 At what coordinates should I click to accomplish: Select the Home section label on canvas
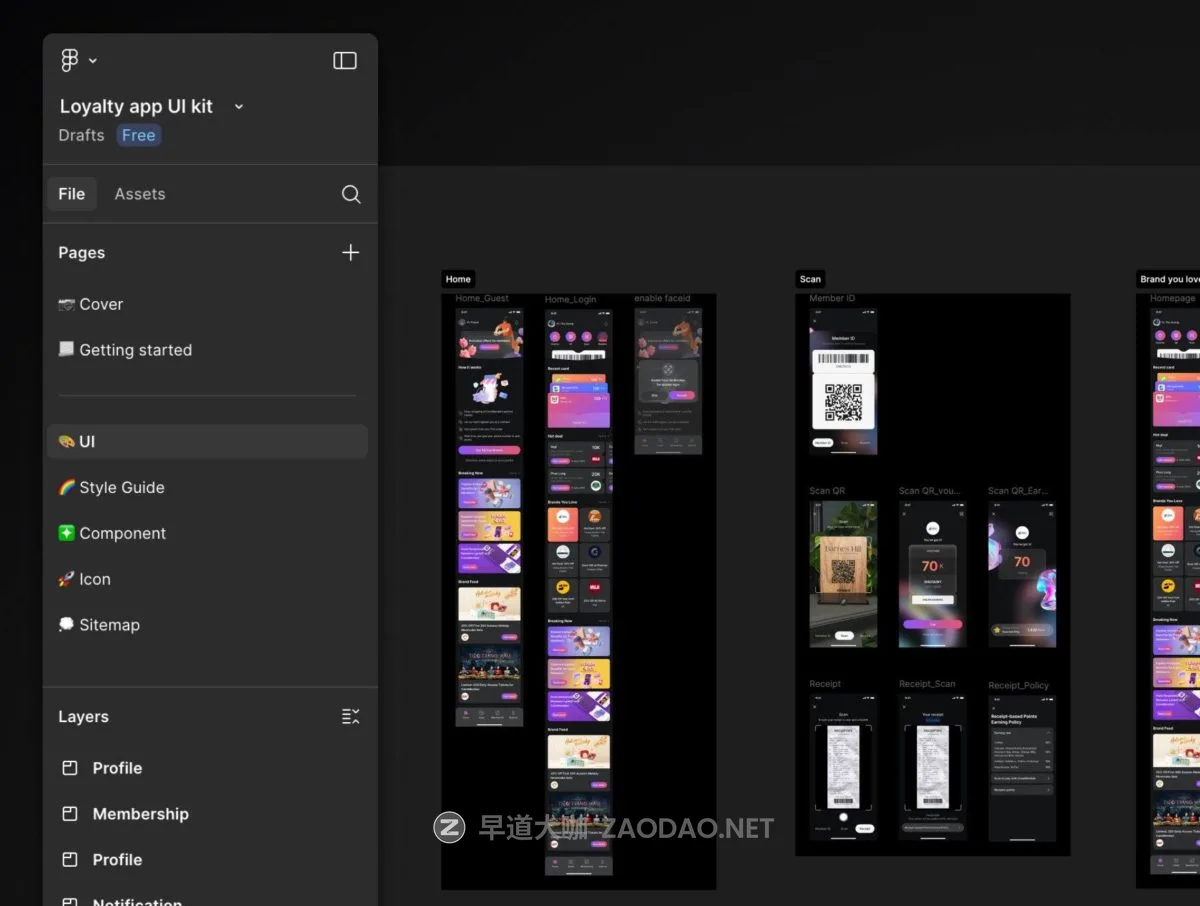(x=458, y=279)
